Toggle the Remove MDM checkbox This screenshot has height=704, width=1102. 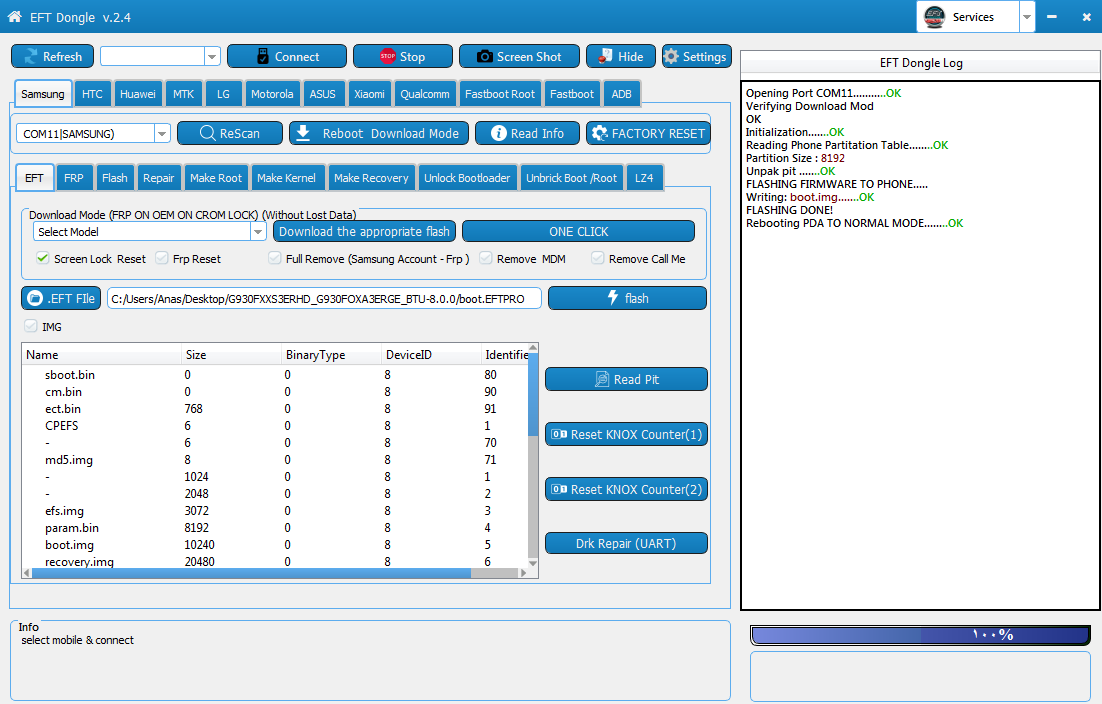[486, 258]
